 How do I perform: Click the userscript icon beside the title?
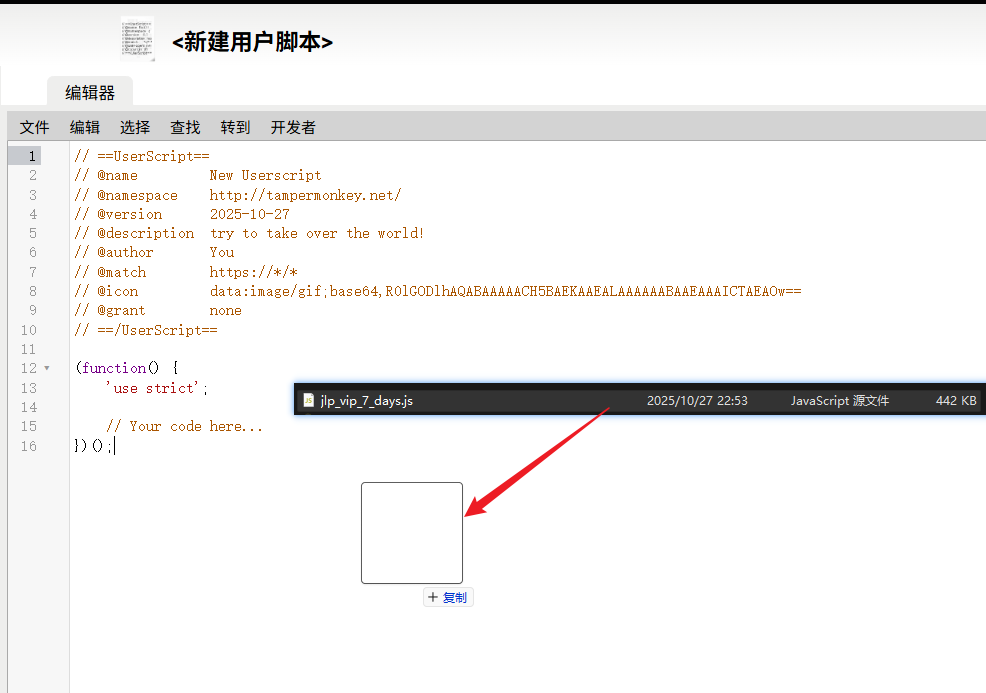(137, 39)
